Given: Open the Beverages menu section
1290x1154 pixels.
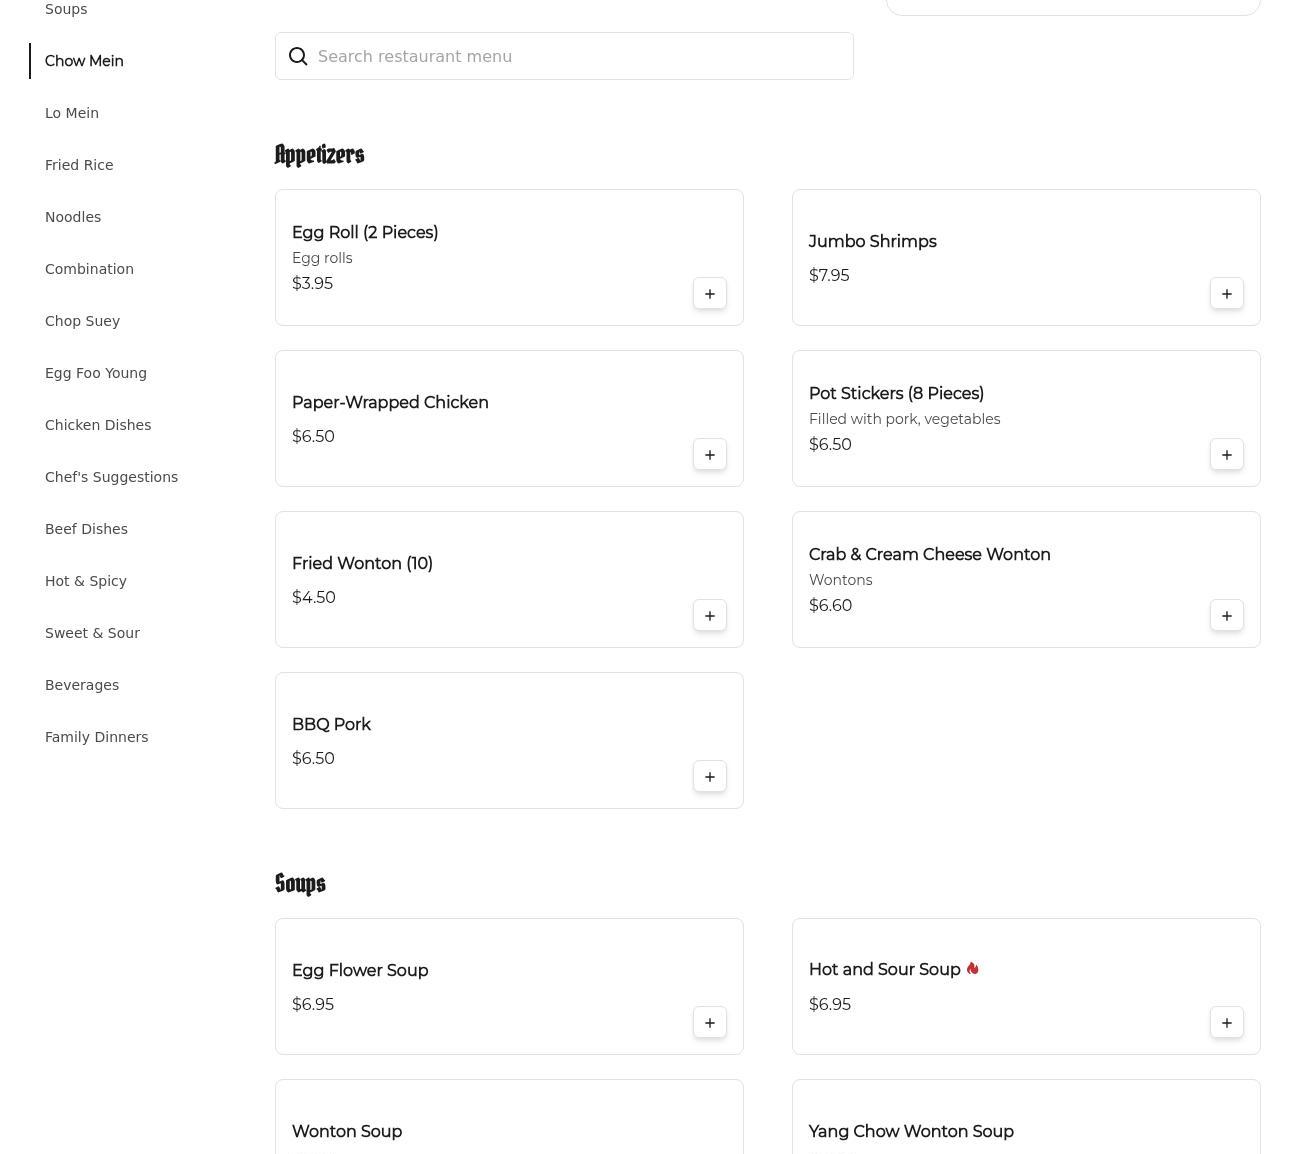Looking at the screenshot, I should pyautogui.click(x=82, y=685).
